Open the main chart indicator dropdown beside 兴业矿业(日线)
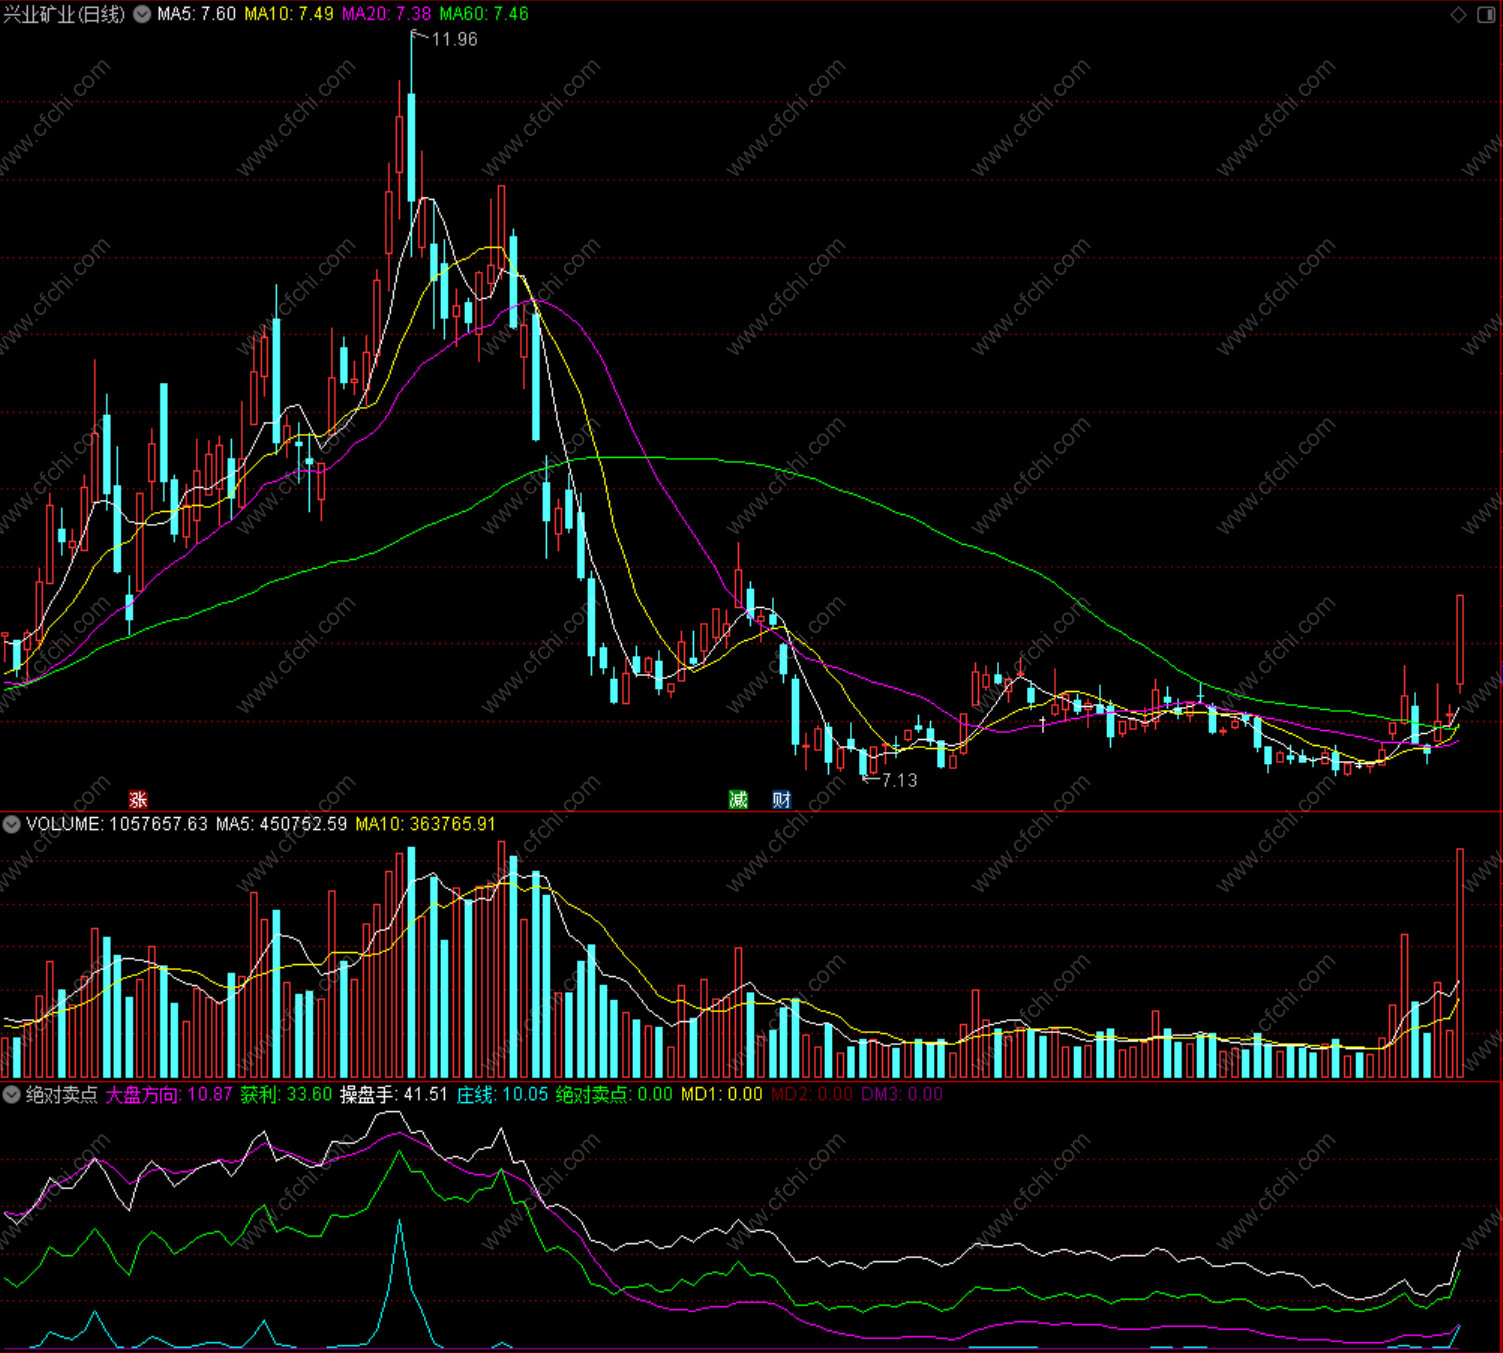The width and height of the screenshot is (1503, 1353). tap(143, 14)
